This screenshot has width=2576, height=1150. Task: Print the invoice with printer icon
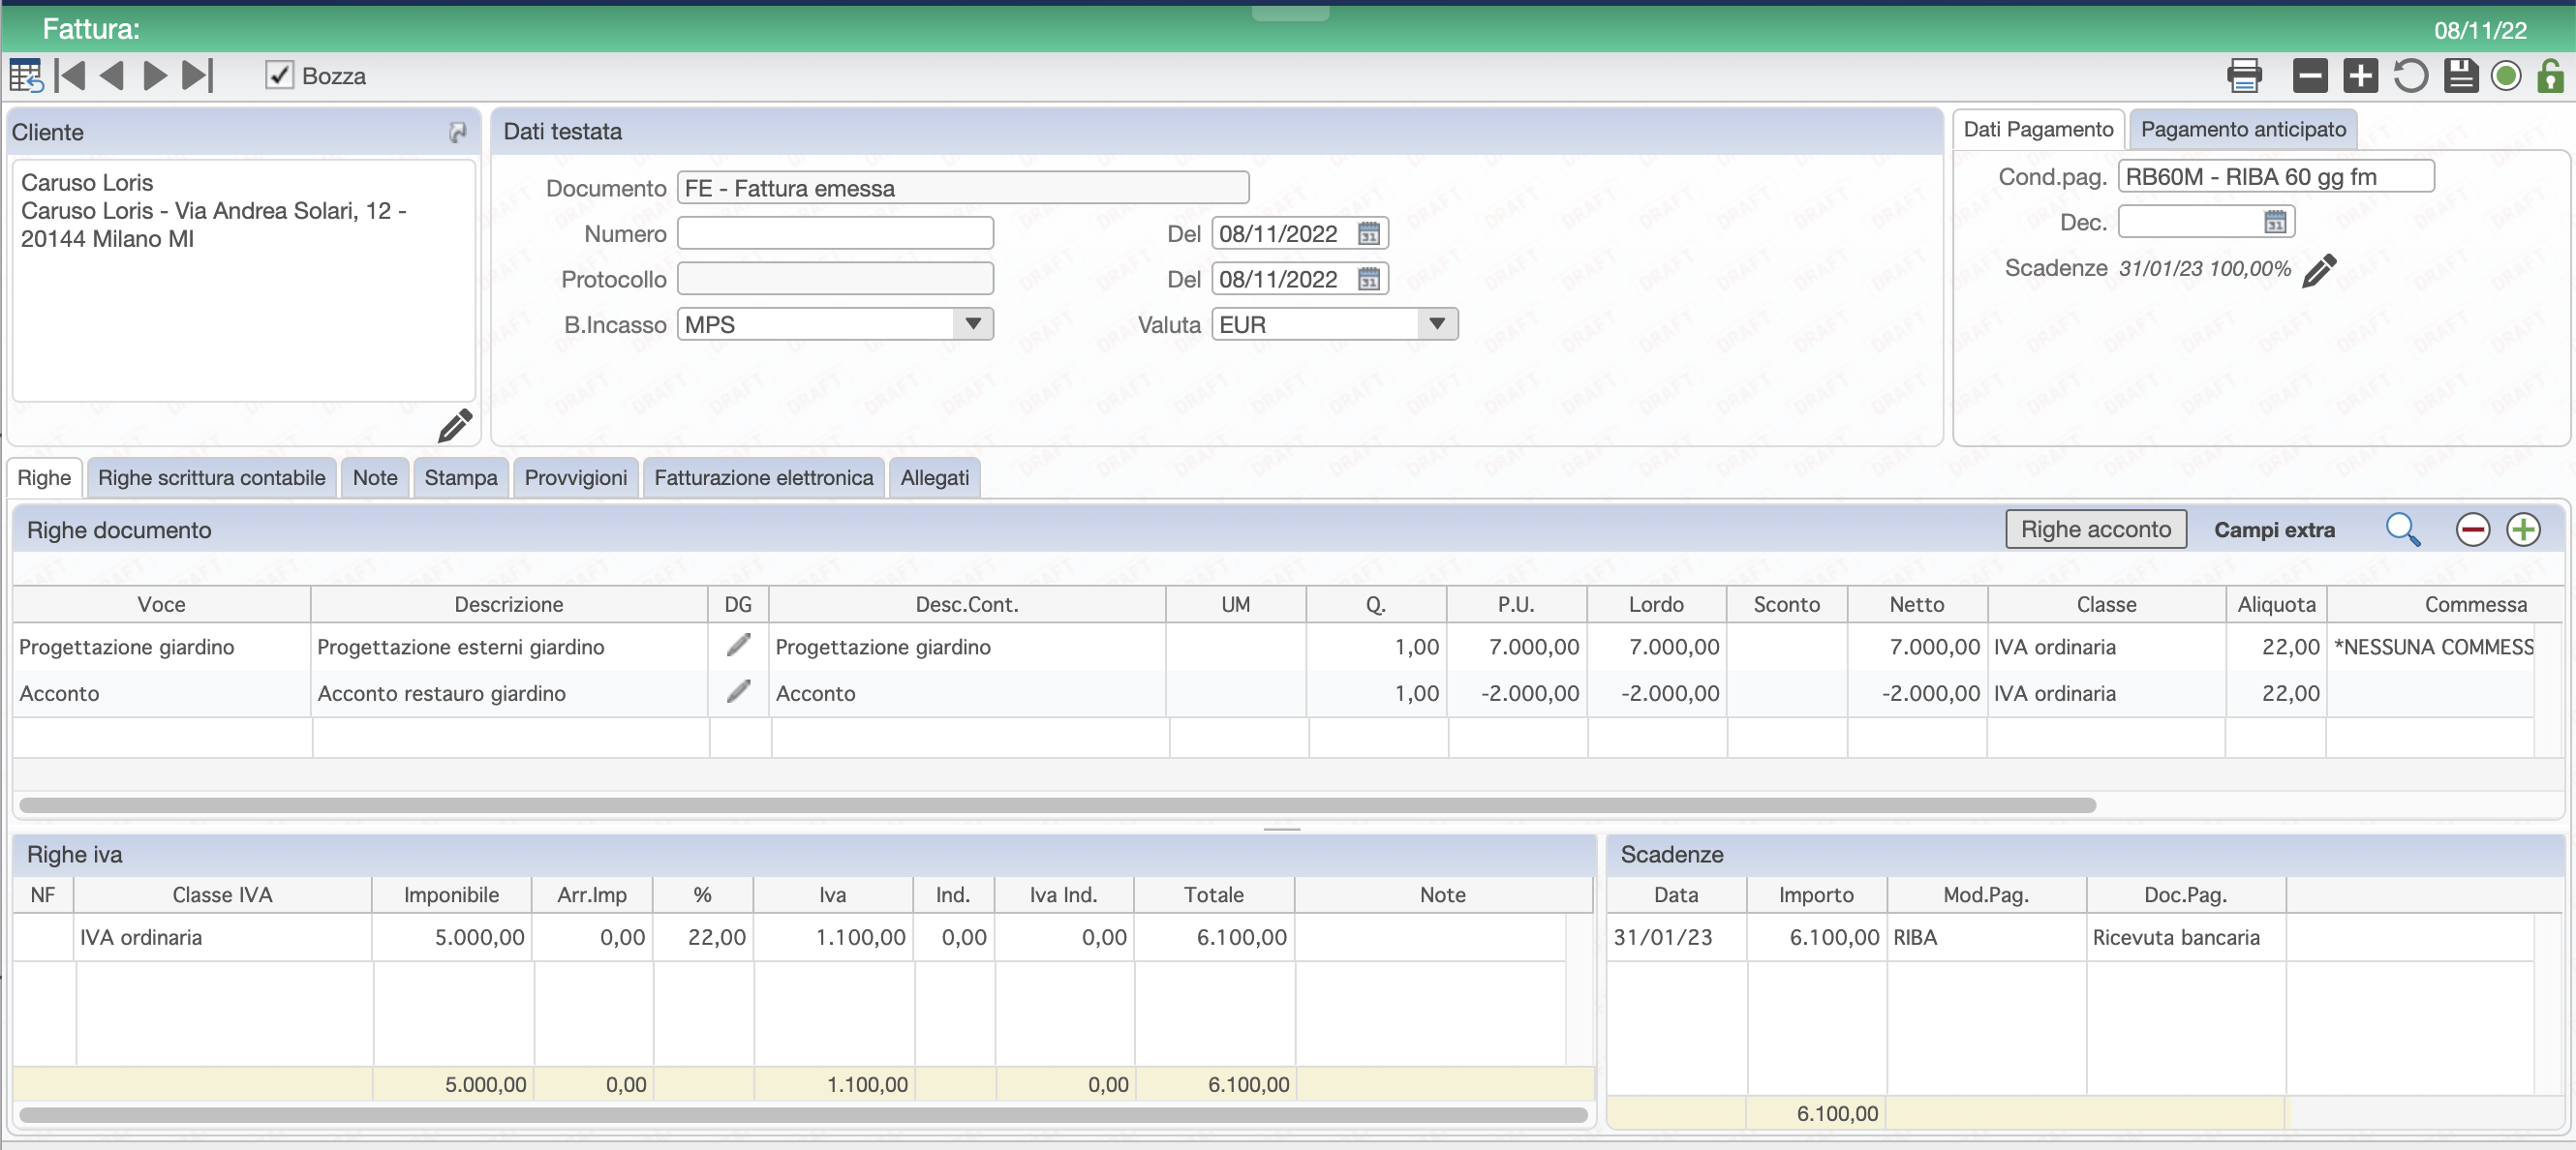tap(2245, 76)
